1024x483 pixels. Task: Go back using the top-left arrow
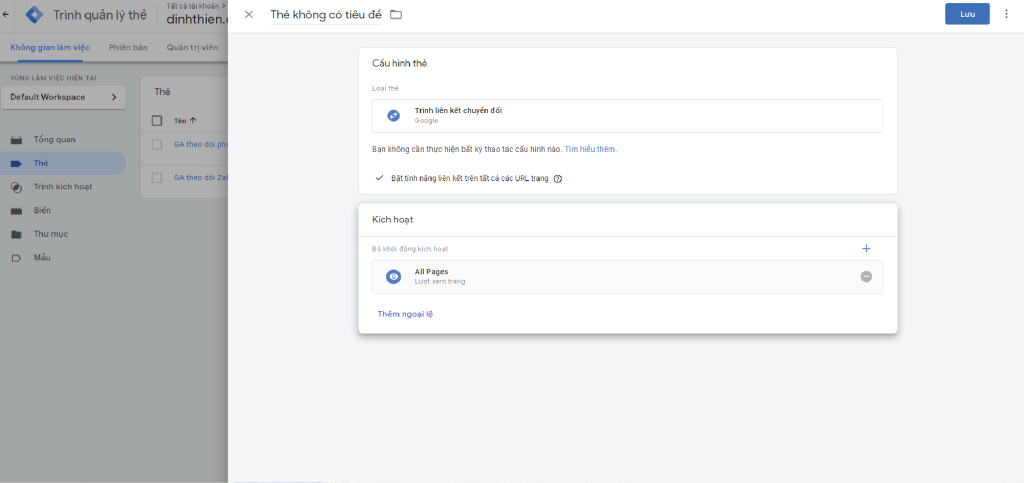pos(7,14)
